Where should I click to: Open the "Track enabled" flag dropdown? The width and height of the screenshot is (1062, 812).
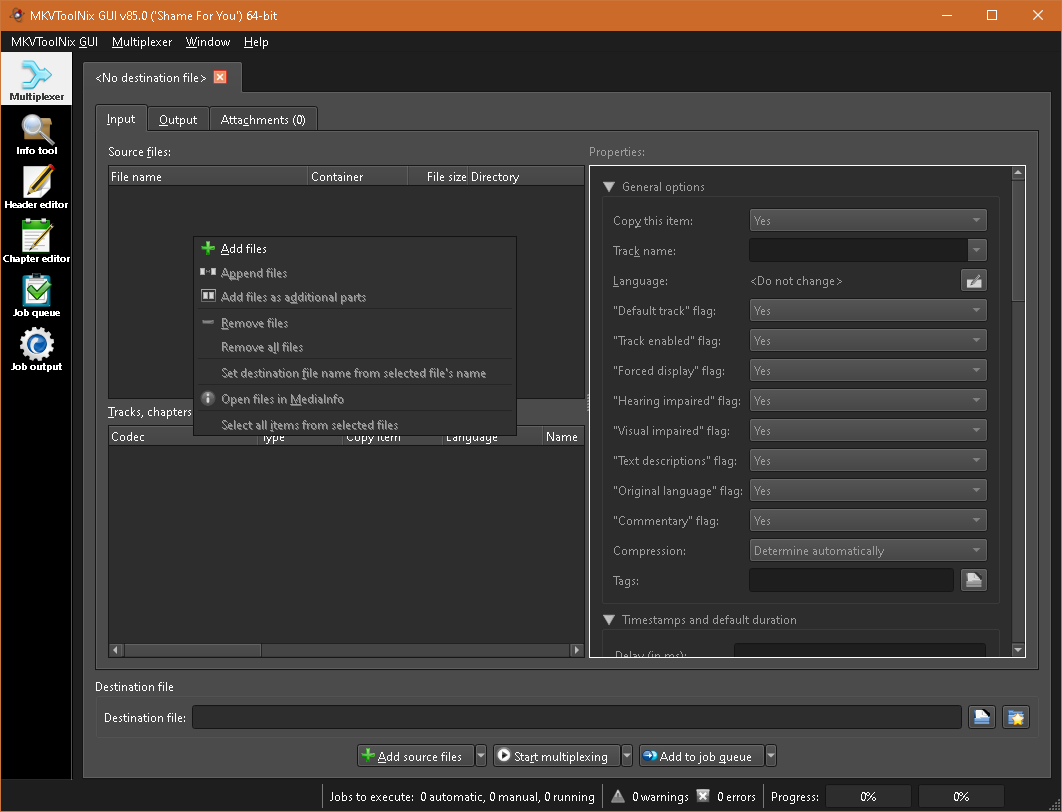pyautogui.click(x=868, y=340)
